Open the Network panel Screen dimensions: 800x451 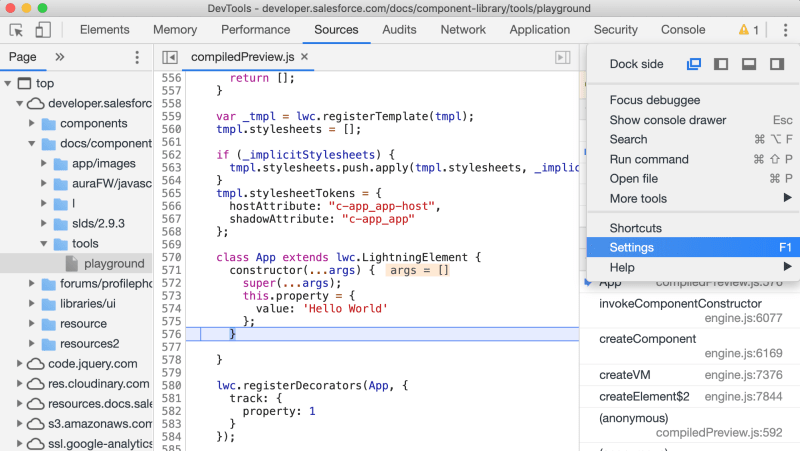(x=463, y=30)
